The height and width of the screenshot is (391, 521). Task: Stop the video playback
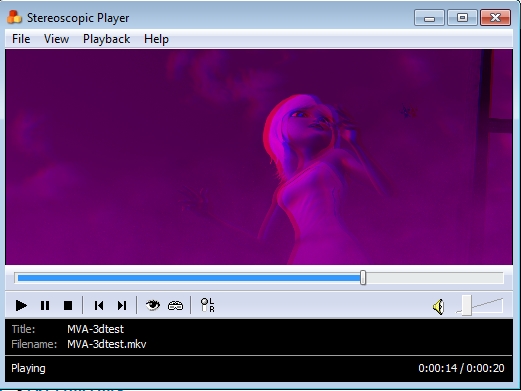coord(68,305)
